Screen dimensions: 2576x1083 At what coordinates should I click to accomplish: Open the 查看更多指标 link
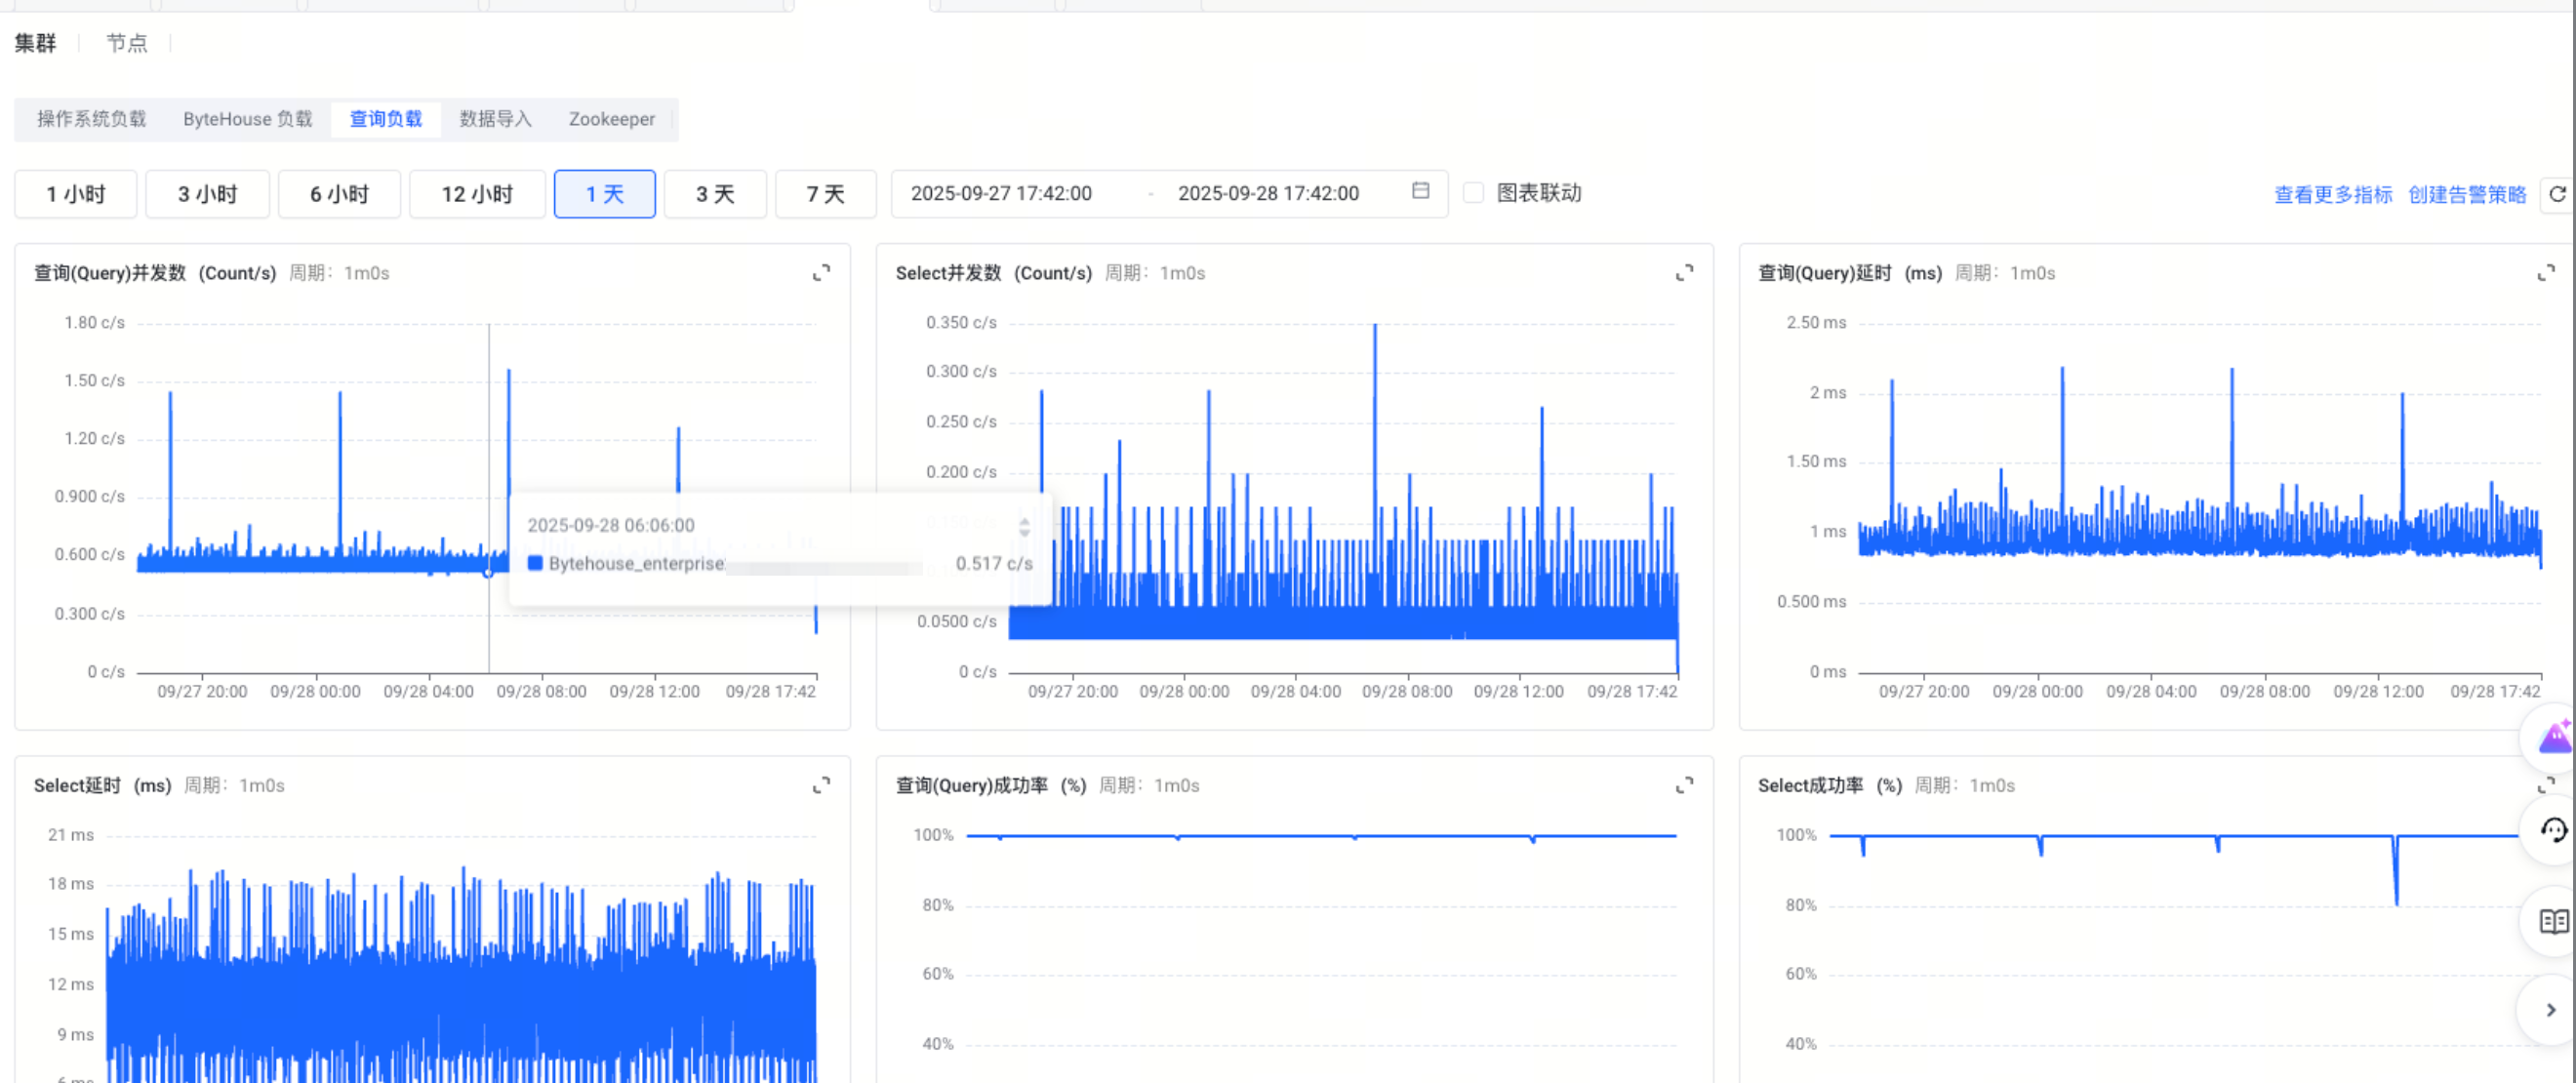tap(2332, 195)
